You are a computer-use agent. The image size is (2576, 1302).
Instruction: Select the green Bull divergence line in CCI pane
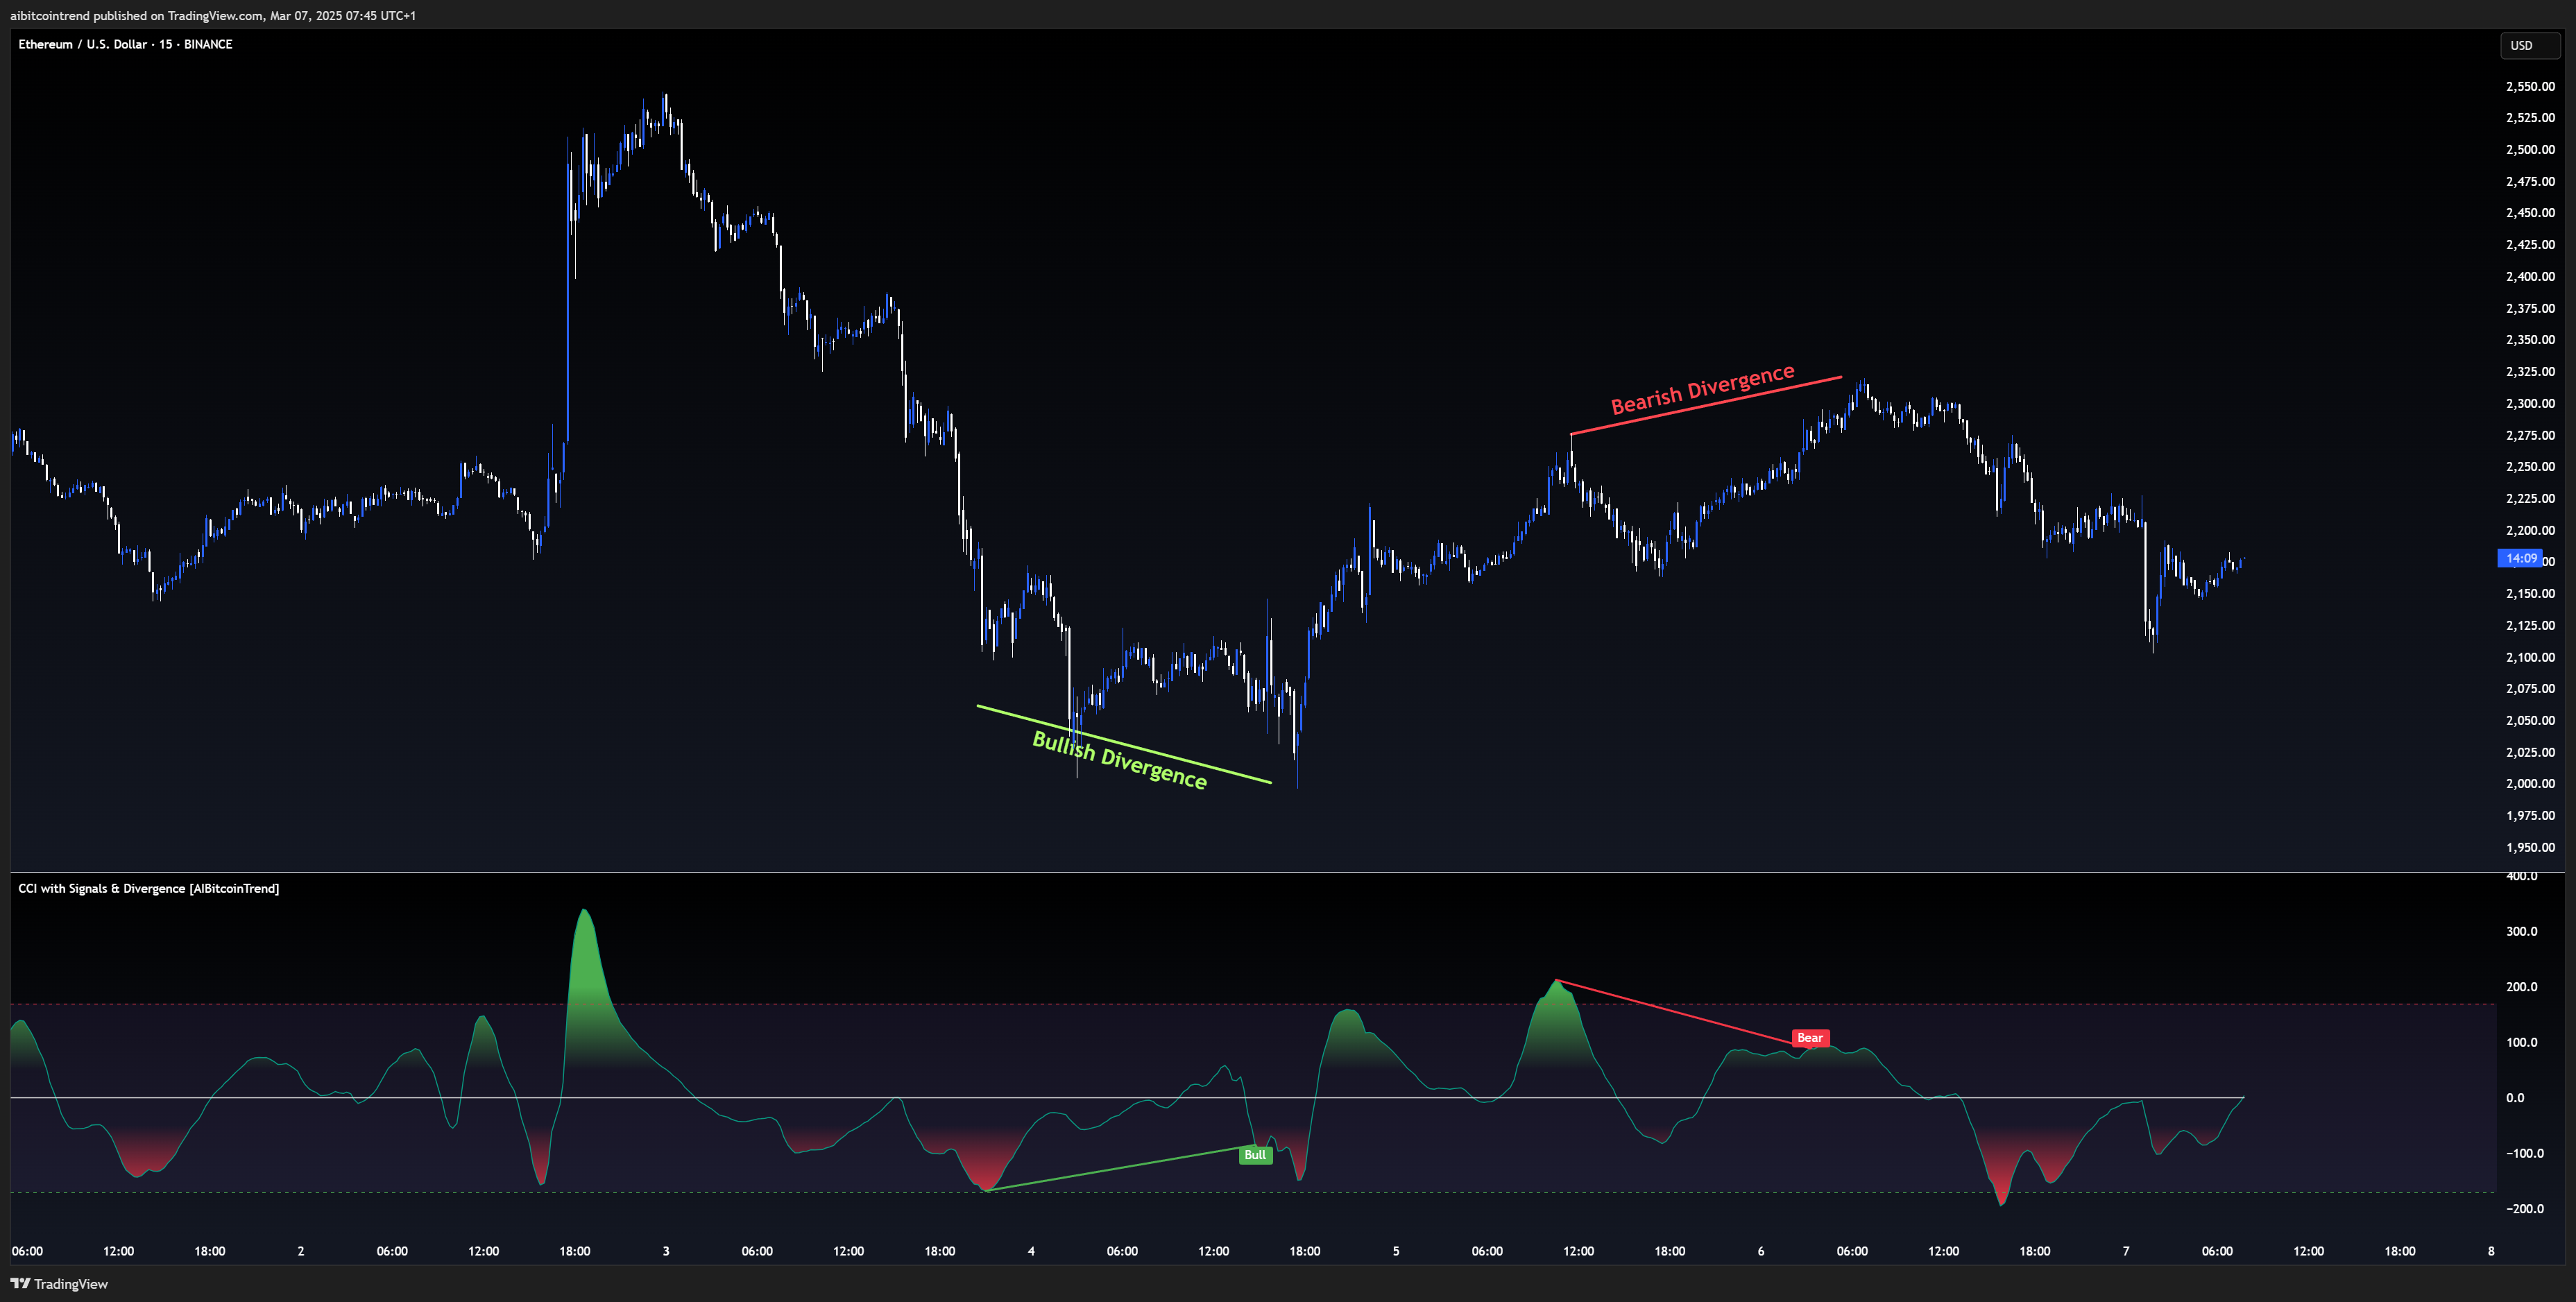point(1120,1168)
